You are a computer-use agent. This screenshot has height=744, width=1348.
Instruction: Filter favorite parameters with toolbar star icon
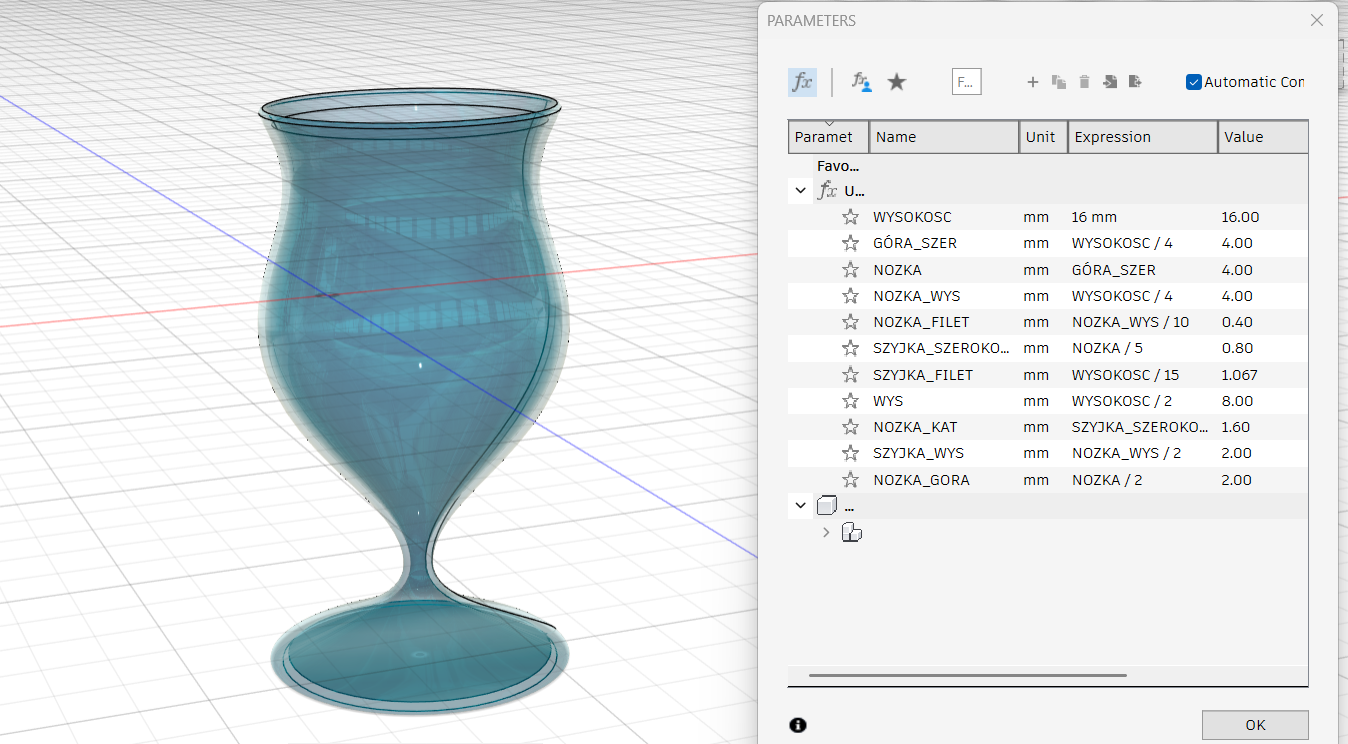tap(897, 82)
